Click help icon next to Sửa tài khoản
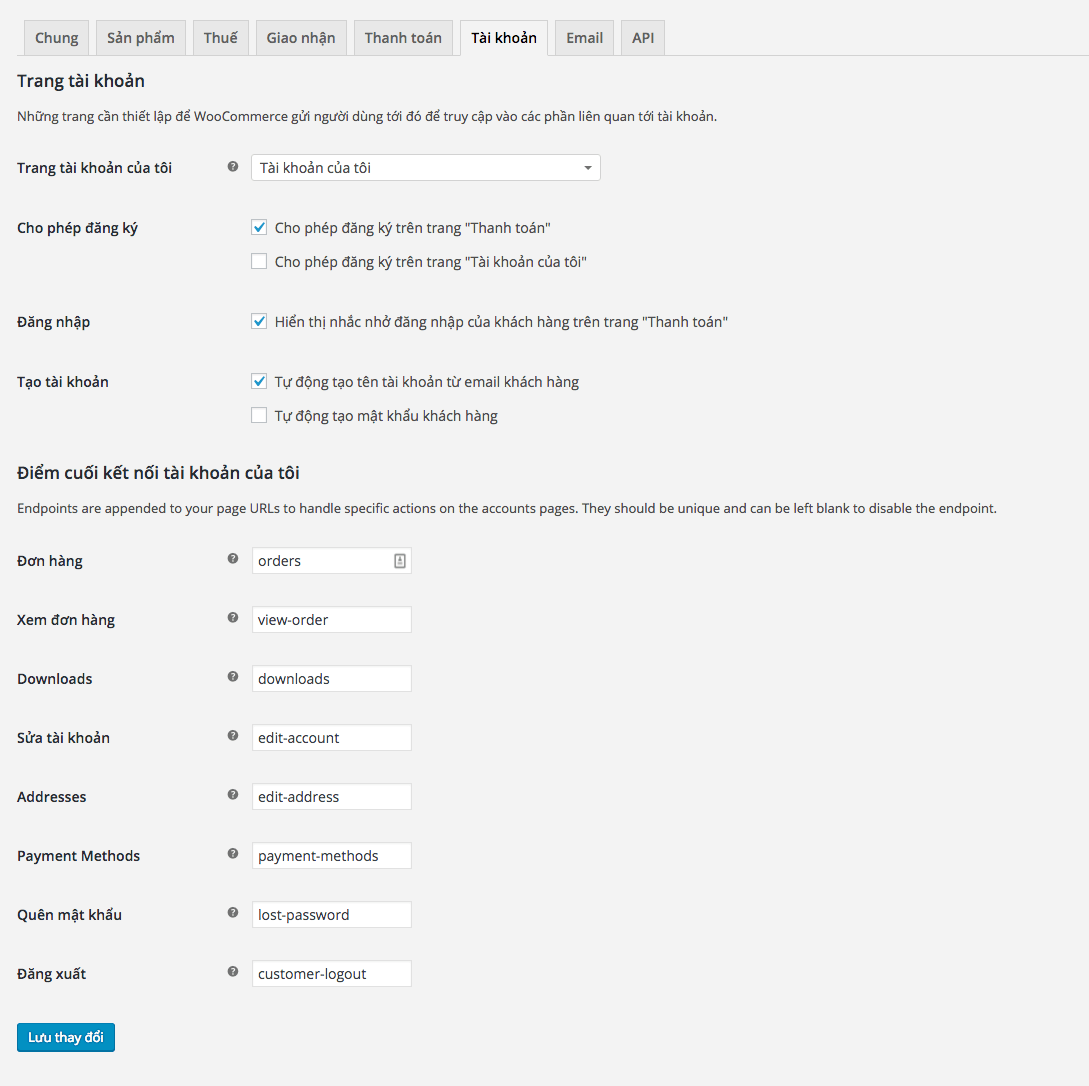Image resolution: width=1089 pixels, height=1086 pixels. [x=233, y=736]
